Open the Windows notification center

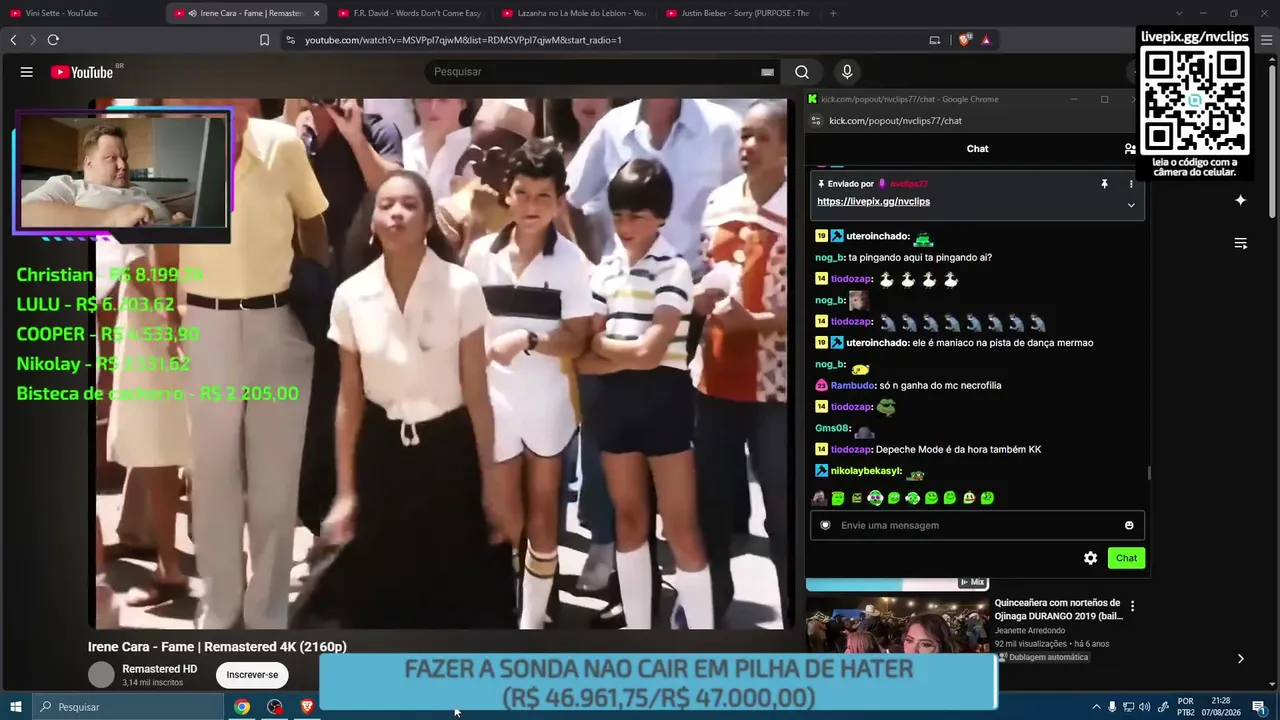1259,707
